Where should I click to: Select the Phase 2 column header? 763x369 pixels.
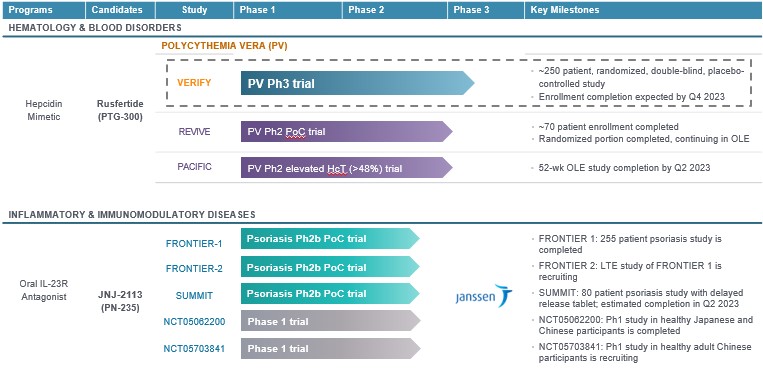[x=395, y=10]
